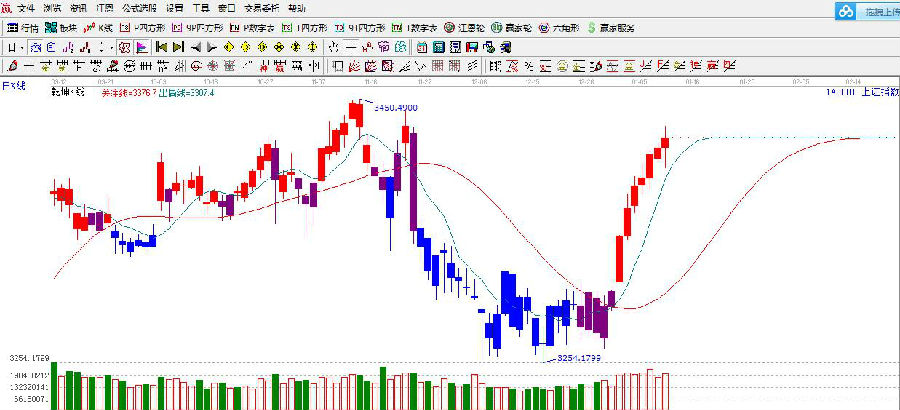The height and width of the screenshot is (410, 900).
Task: Open the 江恩轮 Gann wheel tool
Action: point(464,28)
